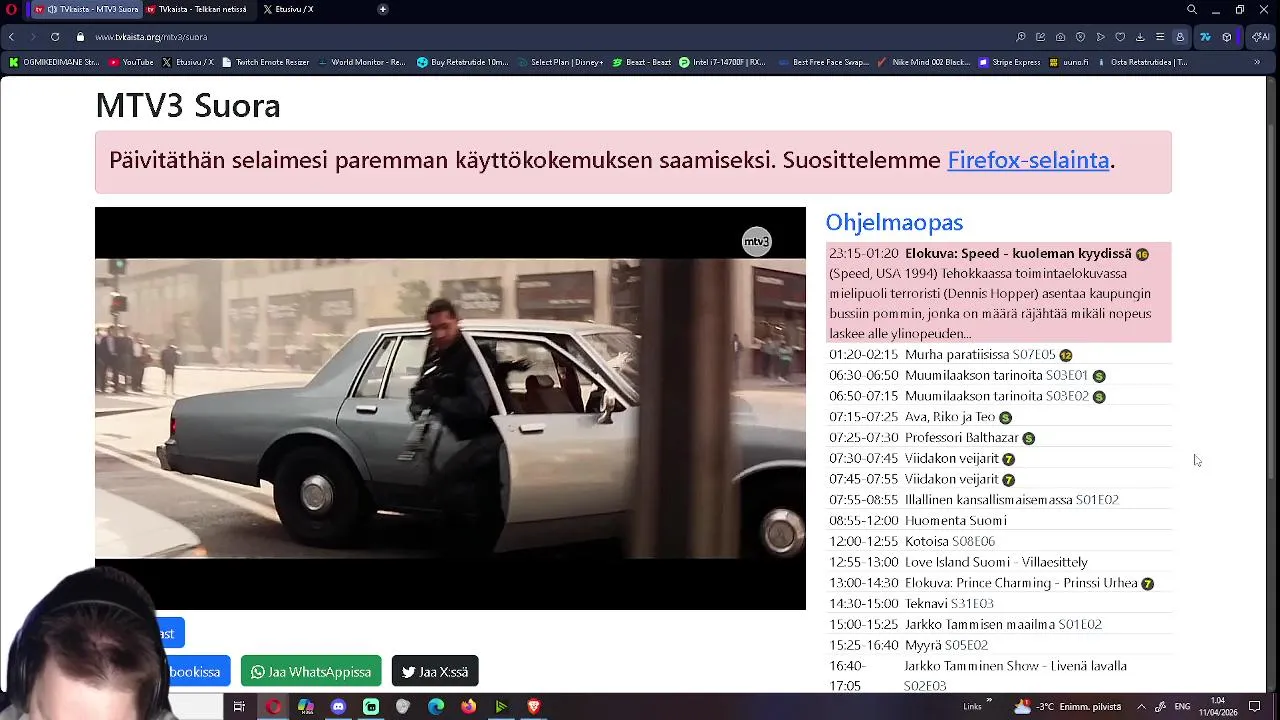Open the Ohjelmaopas heading link
The image size is (1280, 720).
[x=894, y=222]
